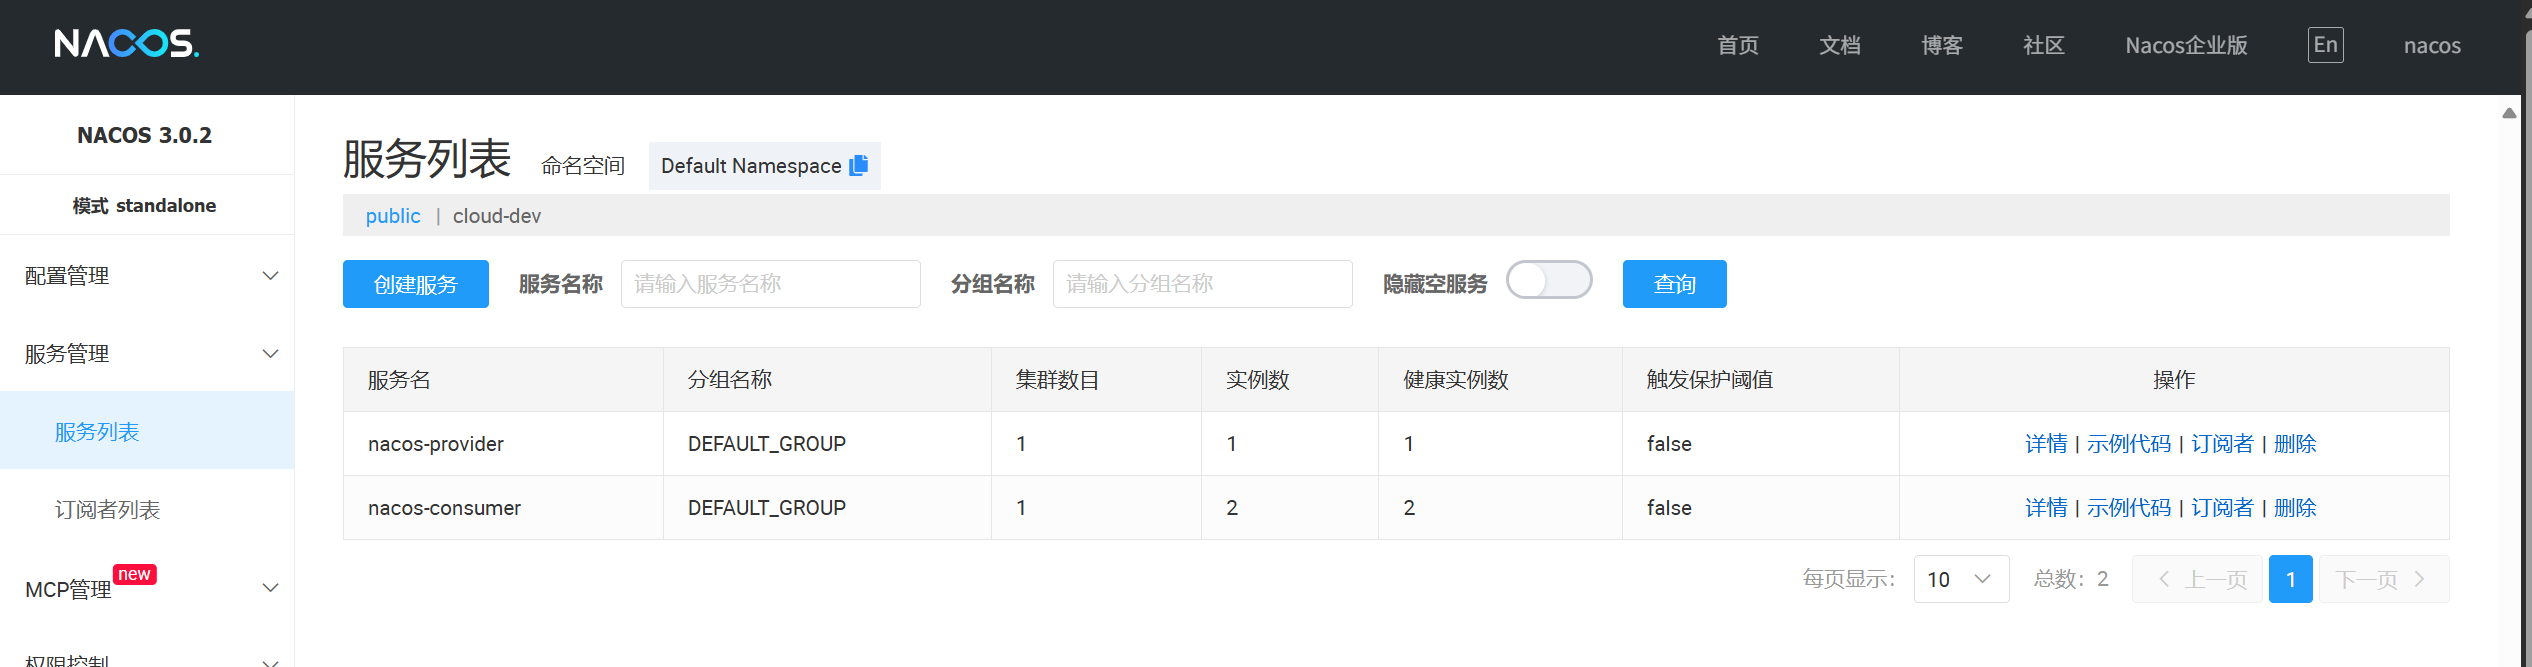Open 博客 in the top navigation

click(x=1942, y=46)
